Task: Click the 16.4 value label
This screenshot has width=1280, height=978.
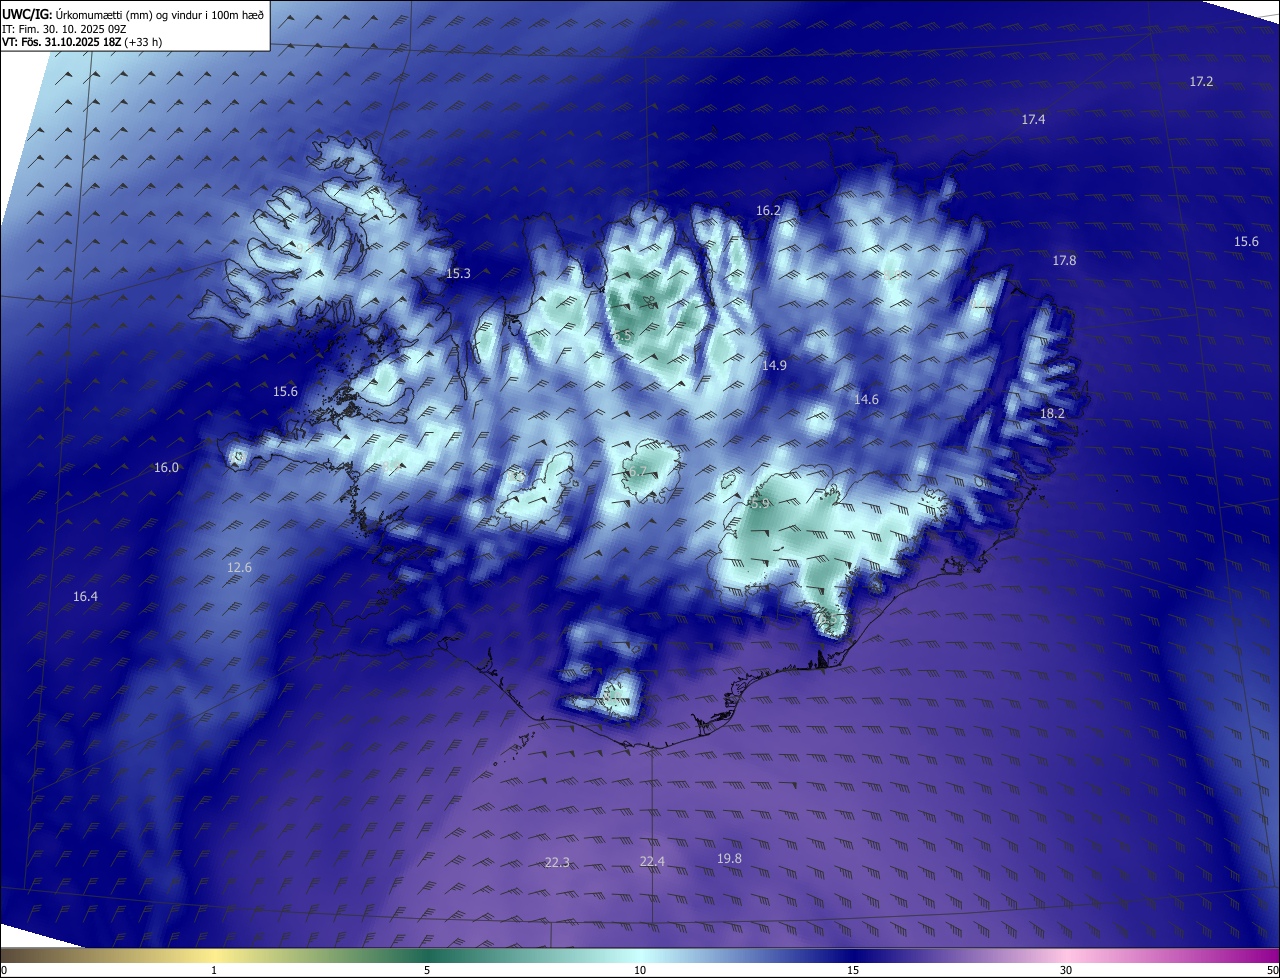Action: pos(85,596)
